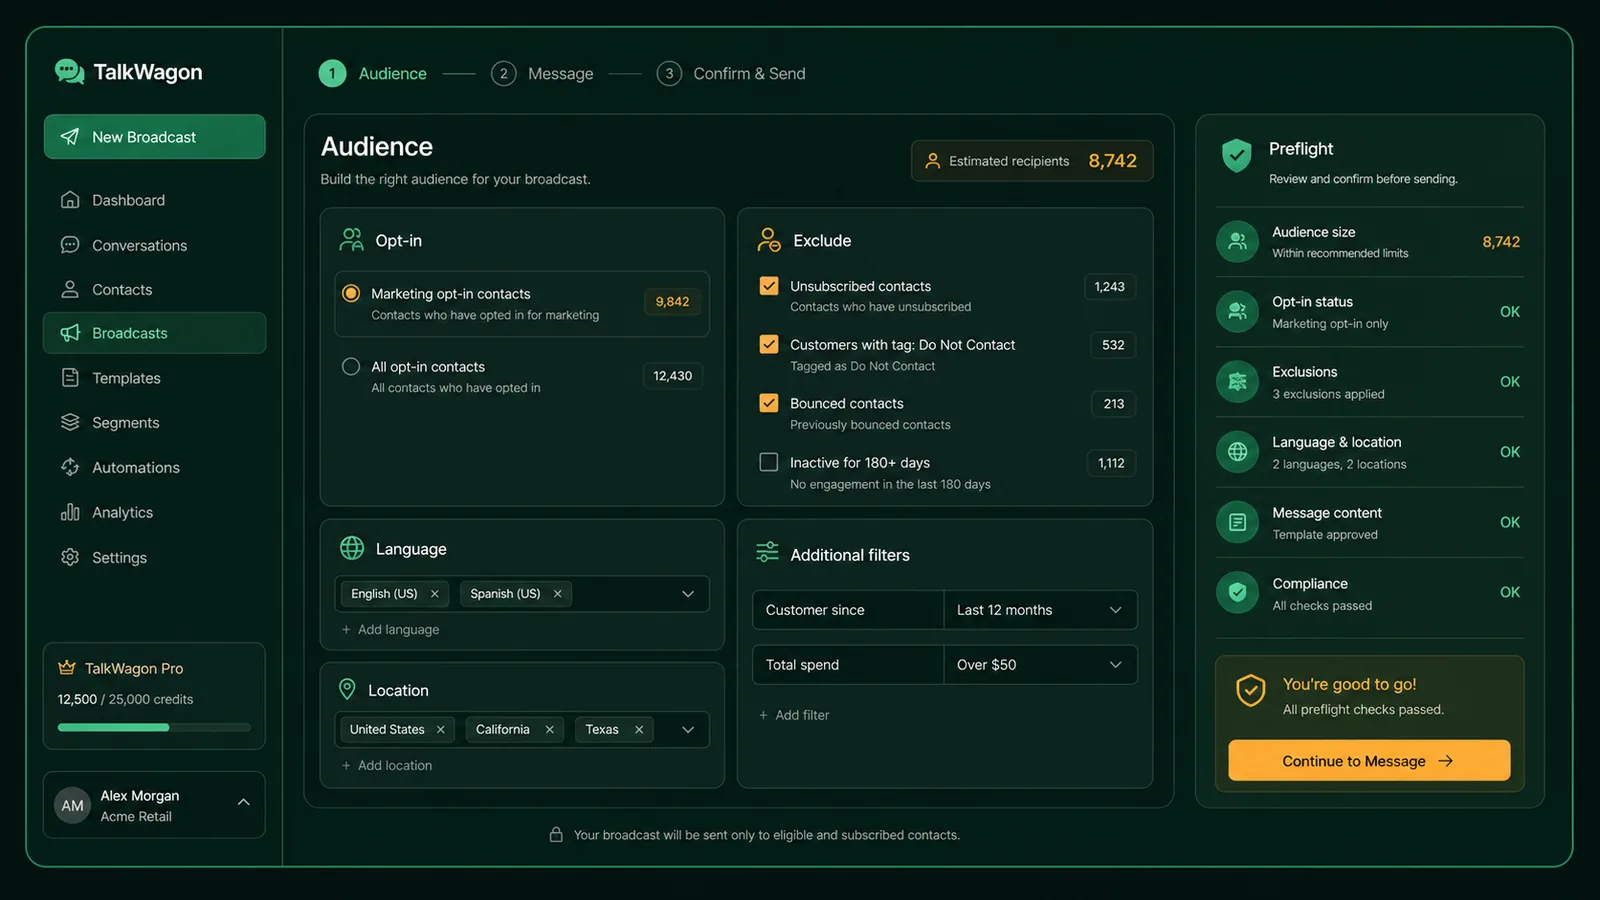1600x900 pixels.
Task: Click the Analytics bar chart icon
Action: coord(70,512)
